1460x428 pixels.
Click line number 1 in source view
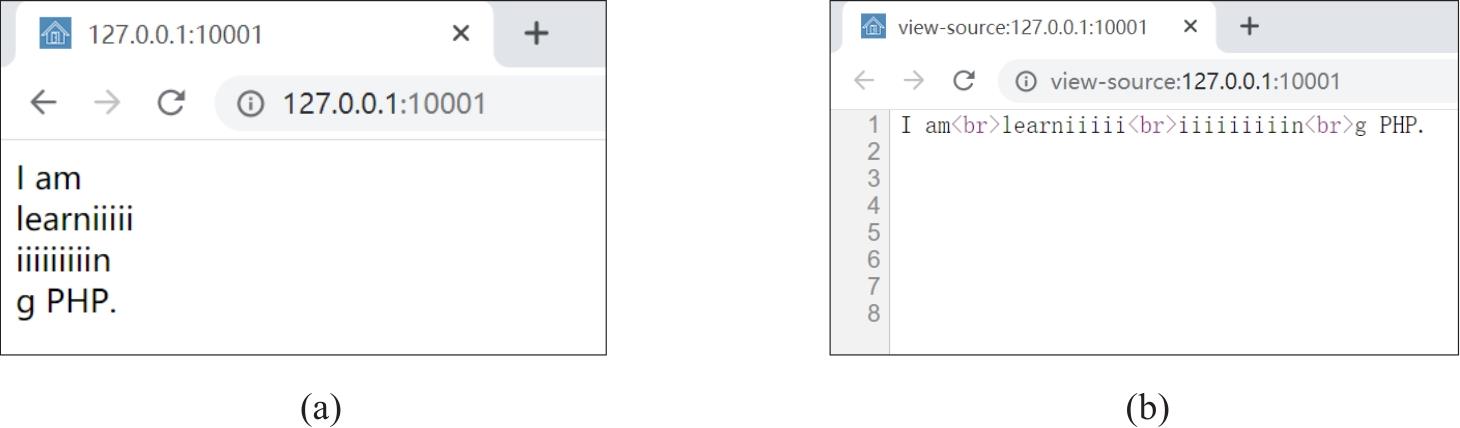872,126
